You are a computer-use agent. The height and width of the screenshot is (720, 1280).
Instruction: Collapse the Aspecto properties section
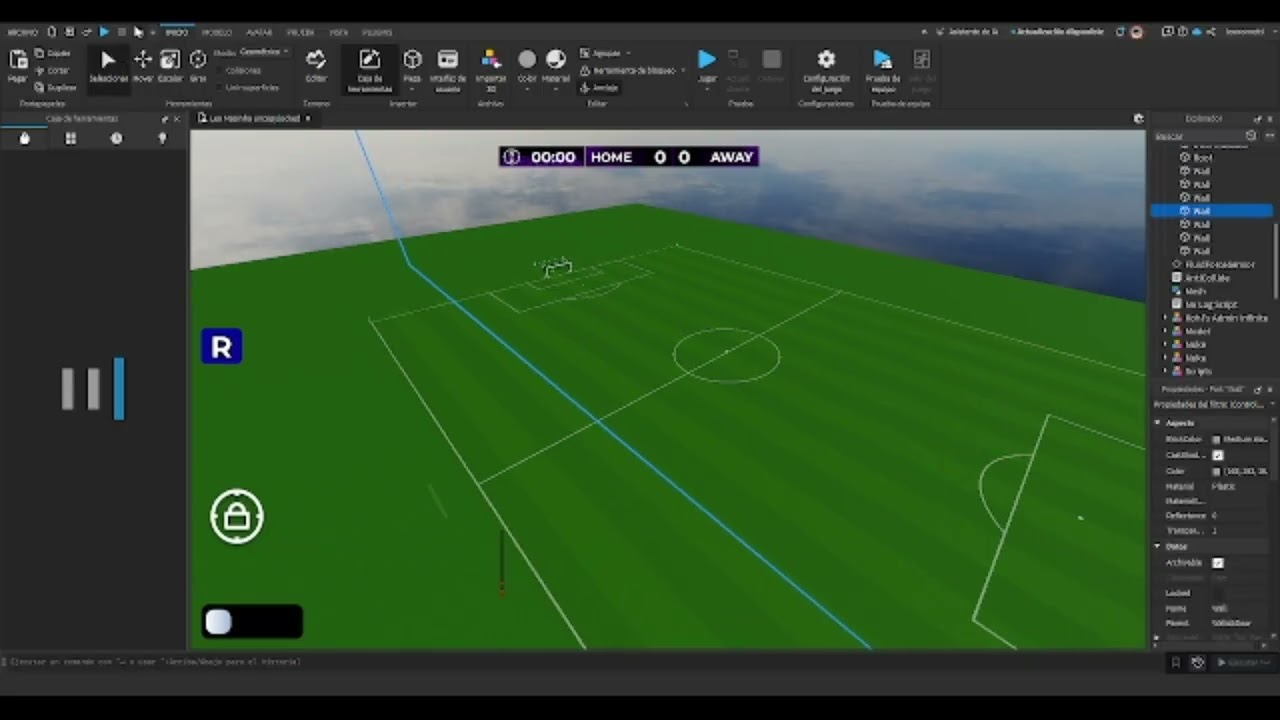point(1158,423)
